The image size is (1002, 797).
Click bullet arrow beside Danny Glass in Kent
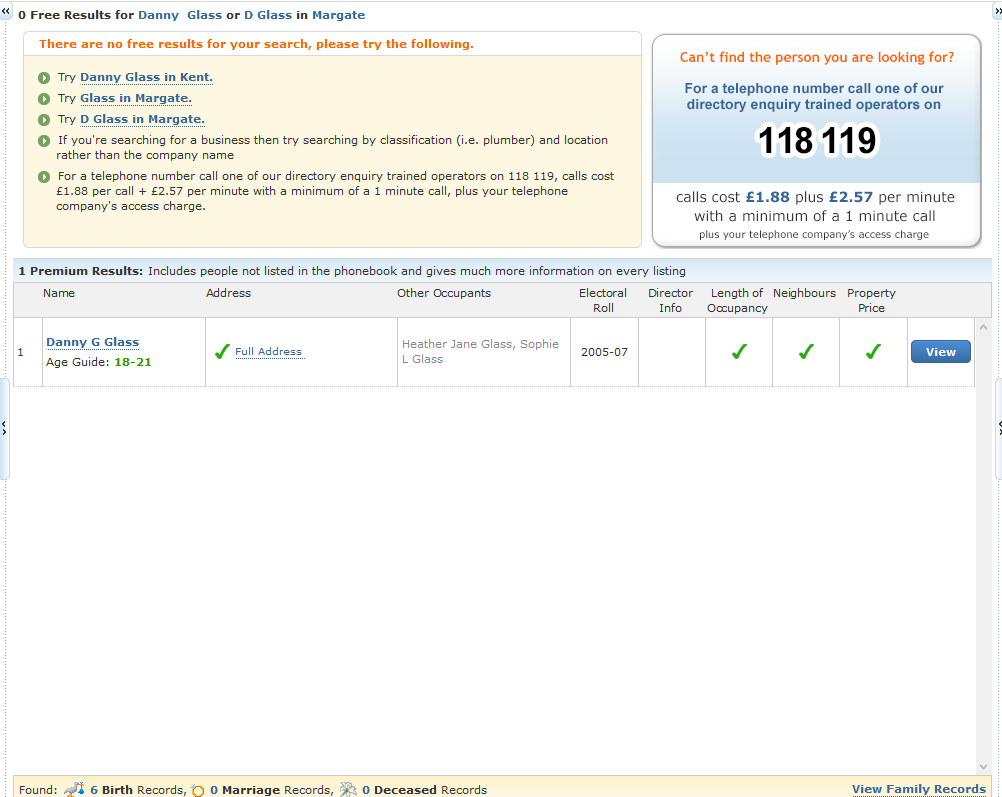coord(44,78)
